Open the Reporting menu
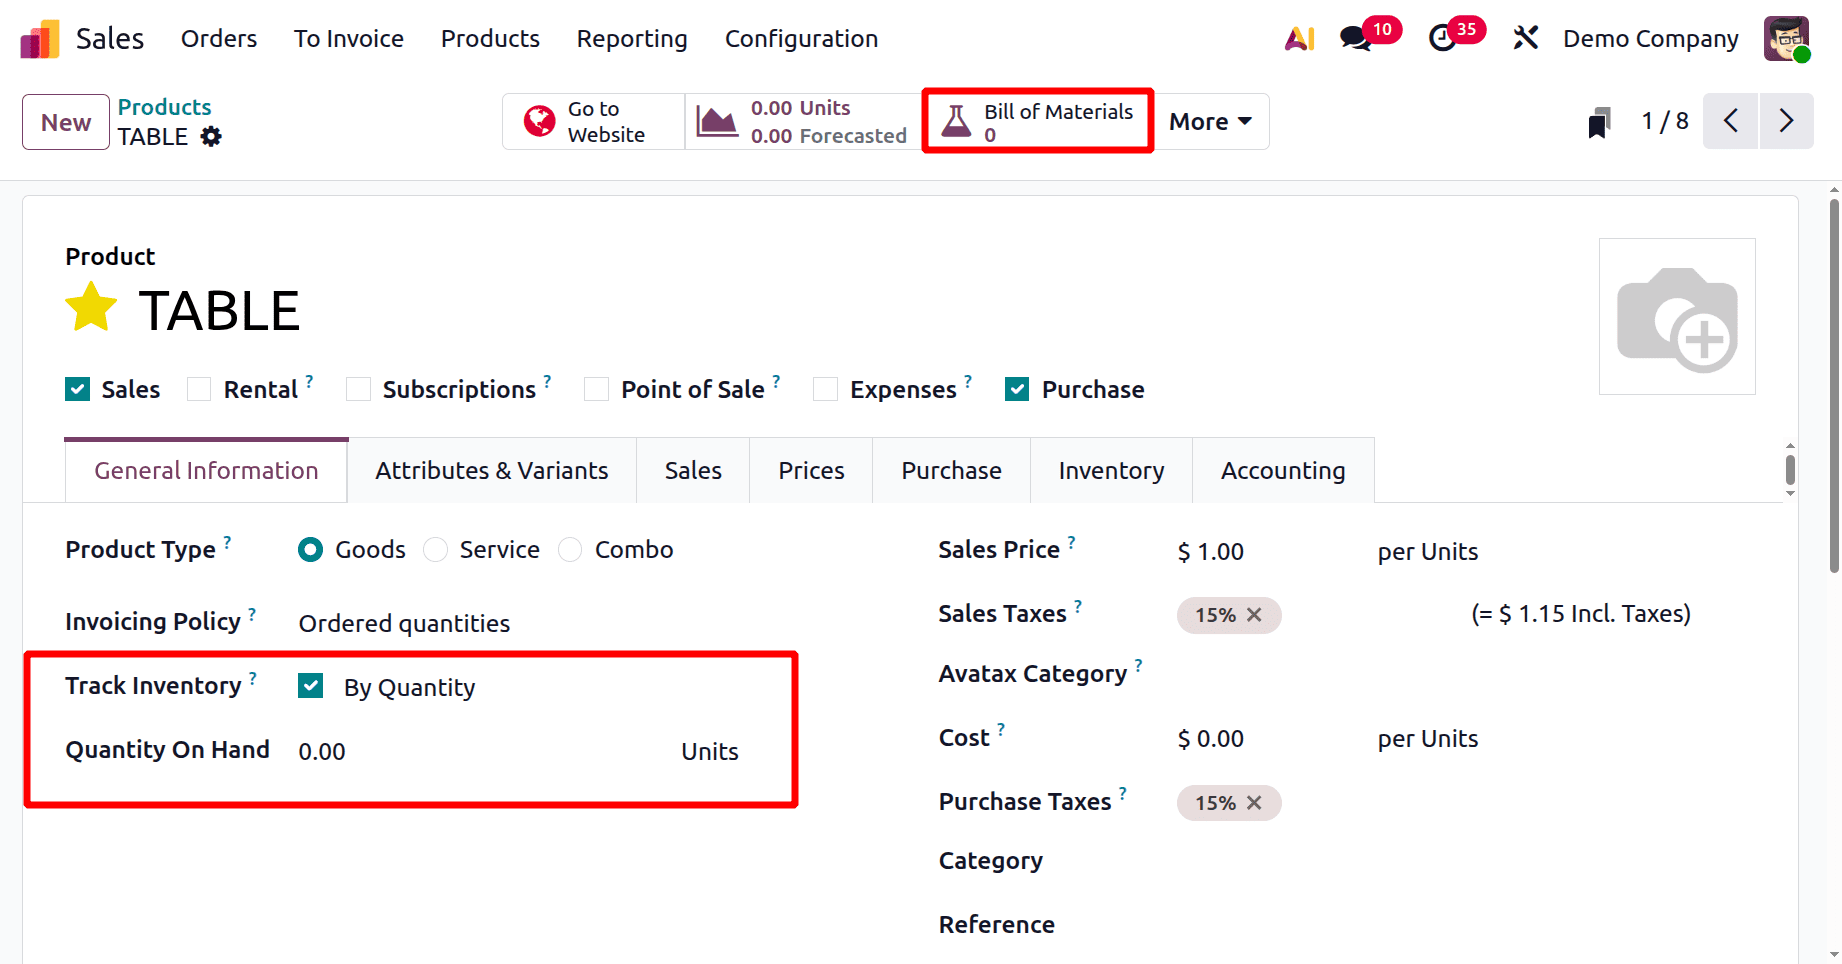The width and height of the screenshot is (1842, 964). tap(631, 38)
